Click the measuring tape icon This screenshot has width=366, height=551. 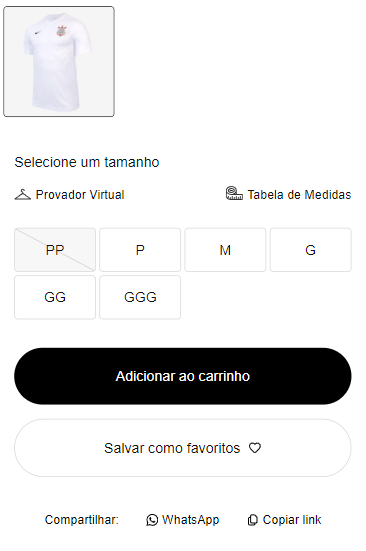(234, 193)
